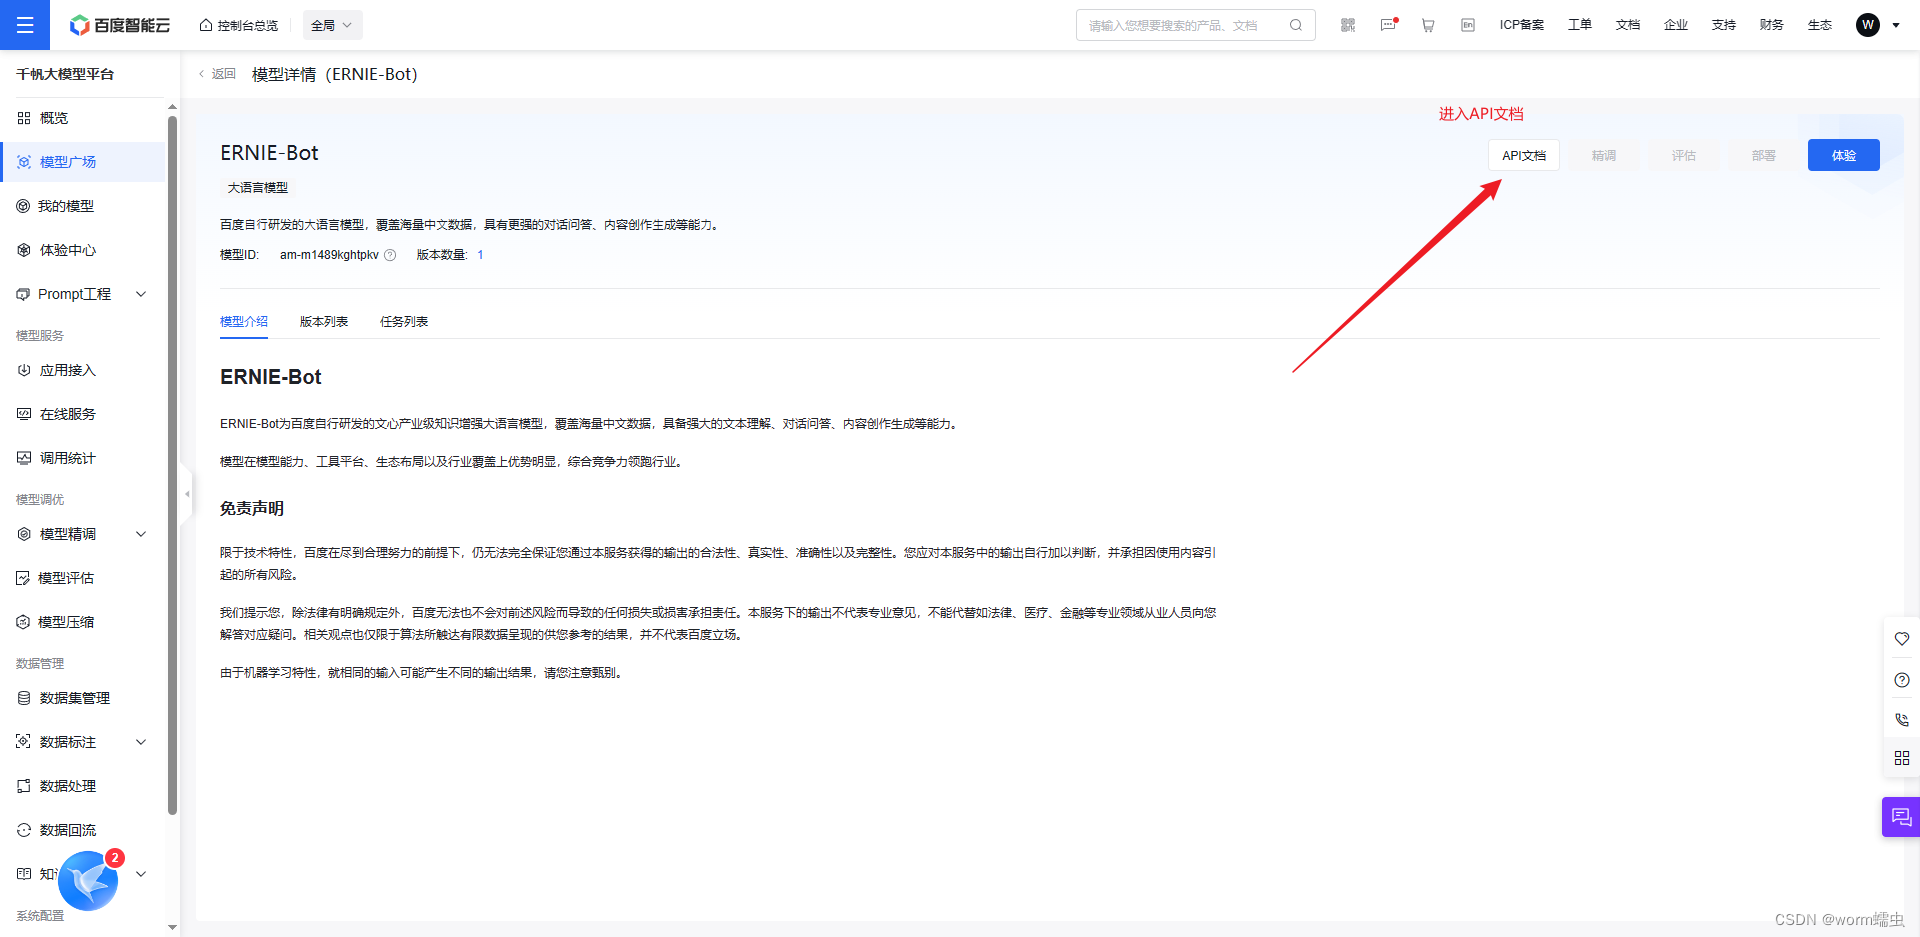Open 在线服务 in the sidebar

pos(82,414)
